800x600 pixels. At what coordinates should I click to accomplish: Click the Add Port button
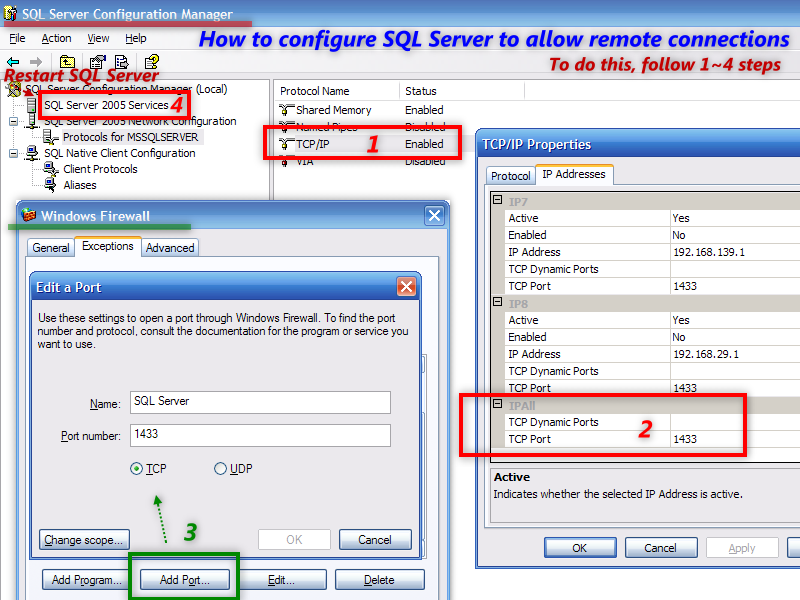[x=184, y=580]
